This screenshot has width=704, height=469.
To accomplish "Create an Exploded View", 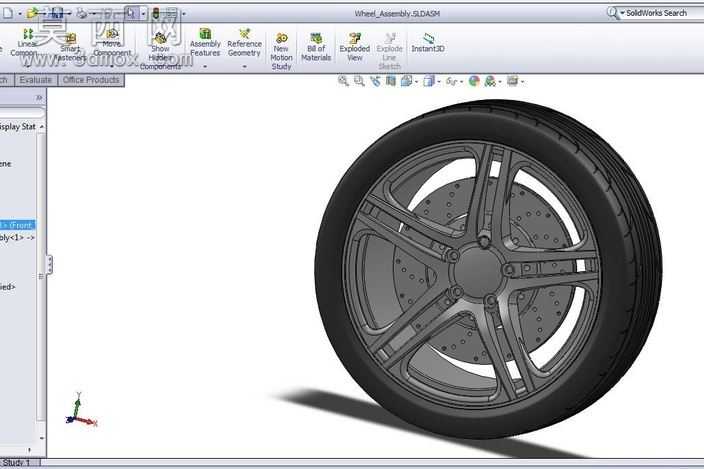I will coord(355,47).
